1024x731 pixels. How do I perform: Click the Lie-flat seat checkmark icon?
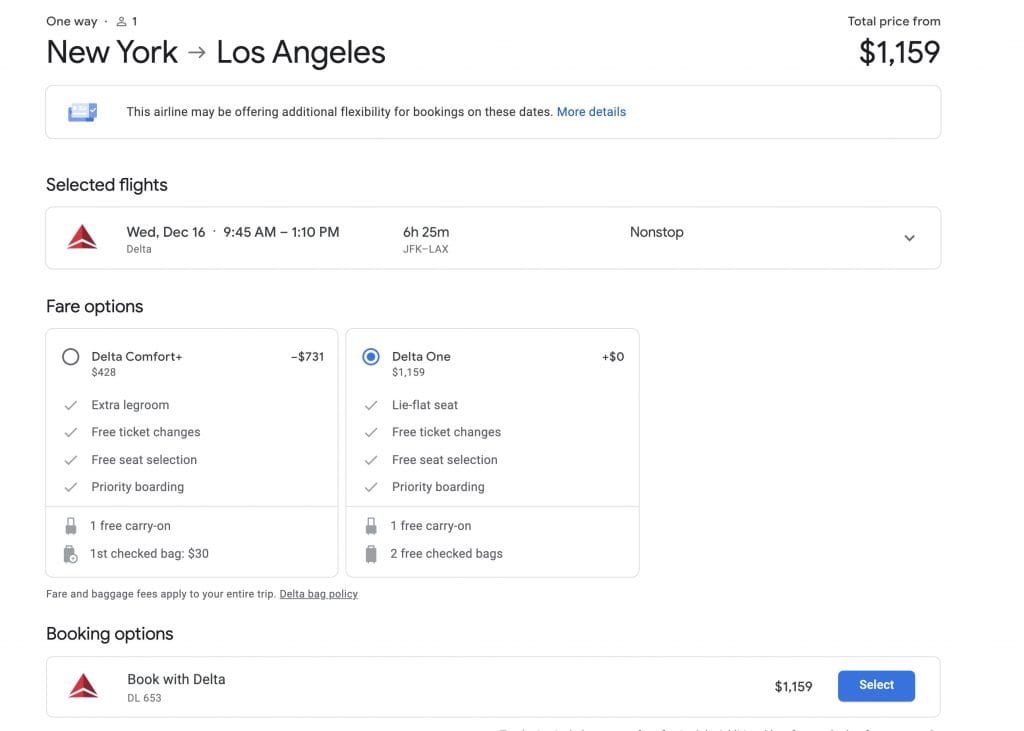click(x=371, y=406)
